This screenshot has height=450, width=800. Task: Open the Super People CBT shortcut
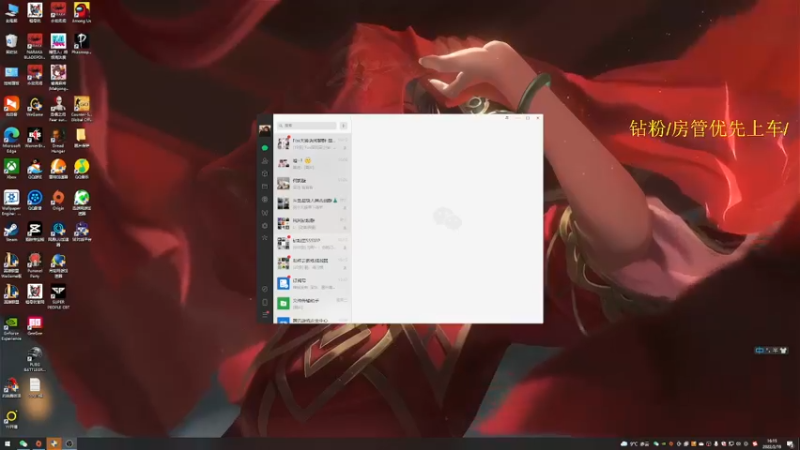pos(58,296)
